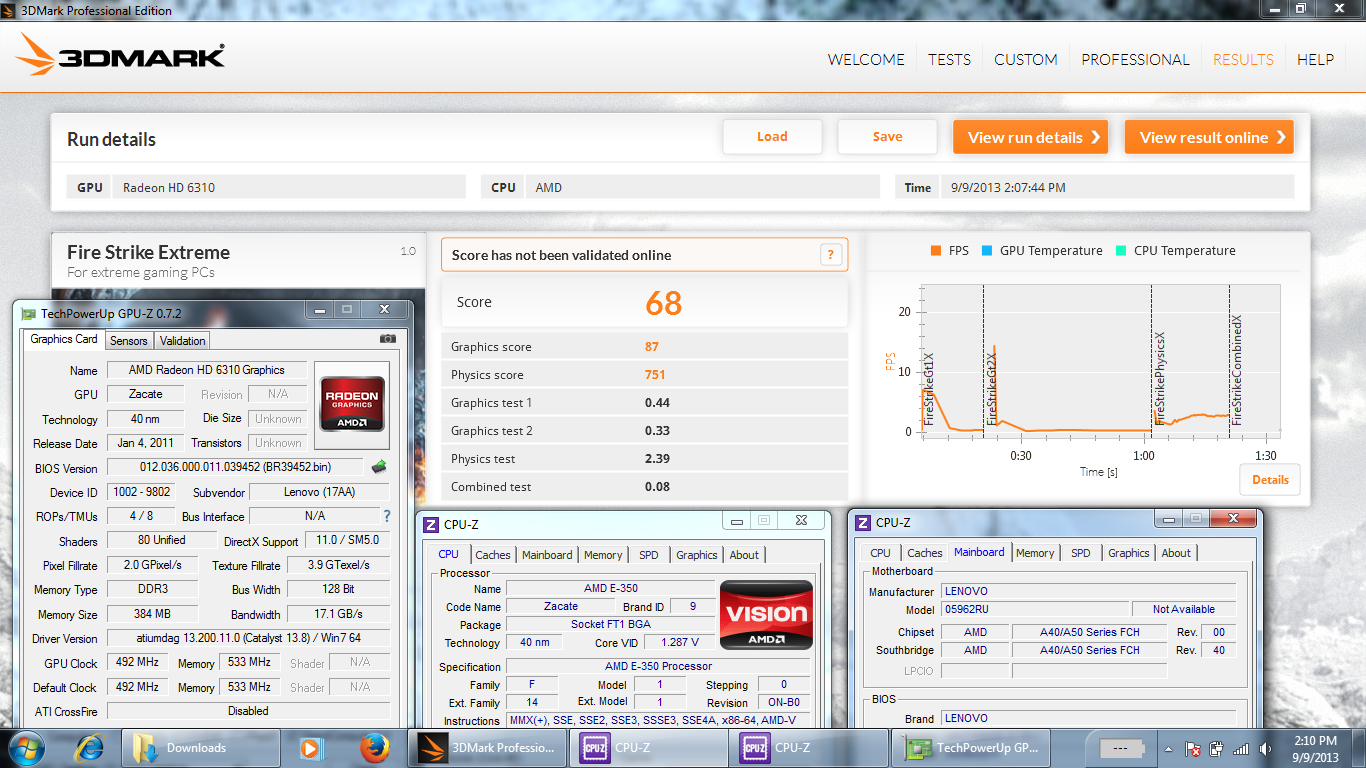Image resolution: width=1366 pixels, height=768 pixels.
Task: Switch to the 3DMark Professional taskbar item
Action: pos(487,748)
